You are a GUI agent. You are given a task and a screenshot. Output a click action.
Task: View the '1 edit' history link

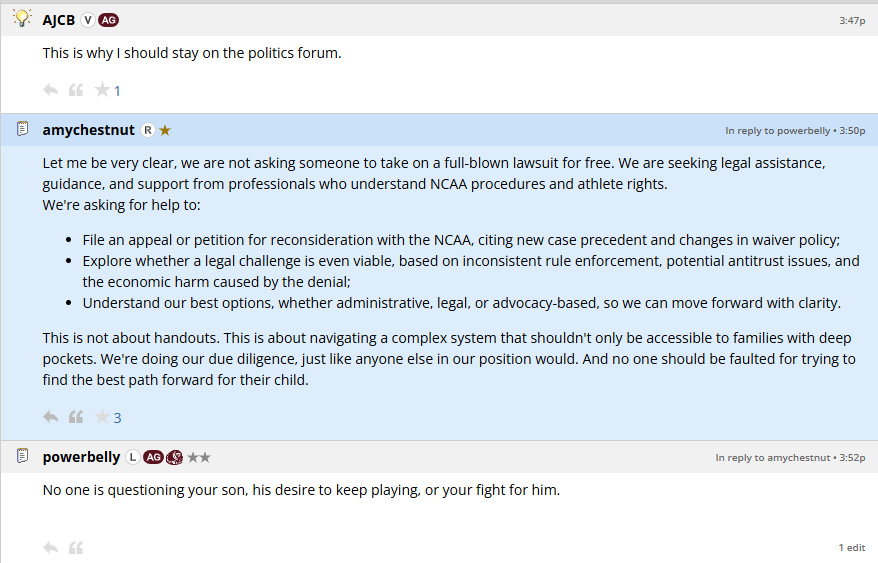click(x=852, y=547)
